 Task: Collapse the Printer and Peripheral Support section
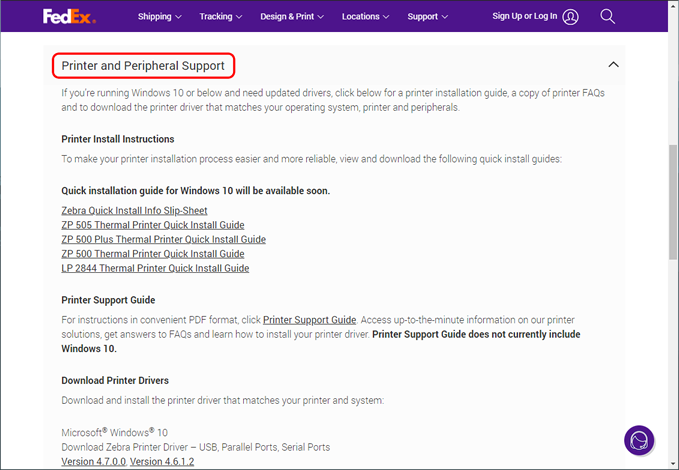tap(613, 65)
